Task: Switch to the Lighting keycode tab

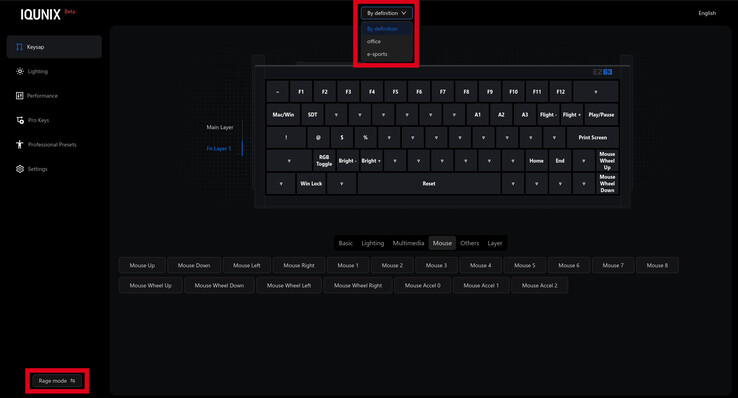Action: click(x=373, y=243)
